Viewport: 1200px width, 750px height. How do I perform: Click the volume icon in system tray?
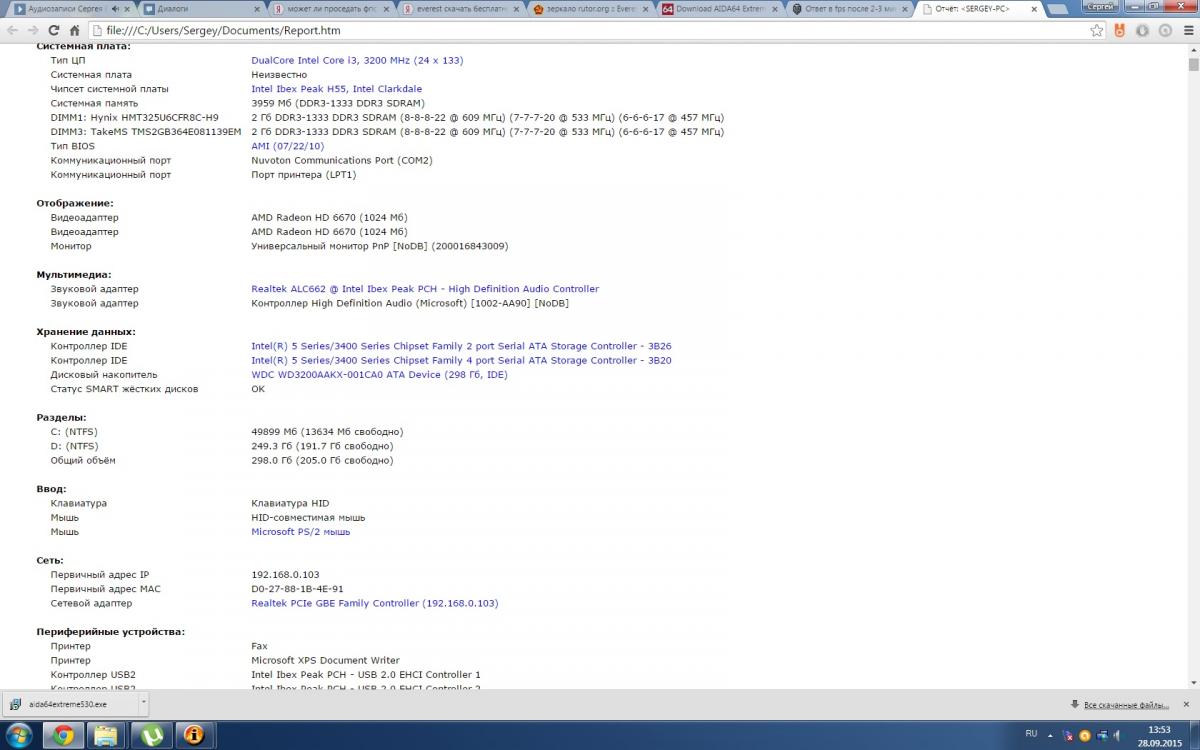click(x=1116, y=735)
